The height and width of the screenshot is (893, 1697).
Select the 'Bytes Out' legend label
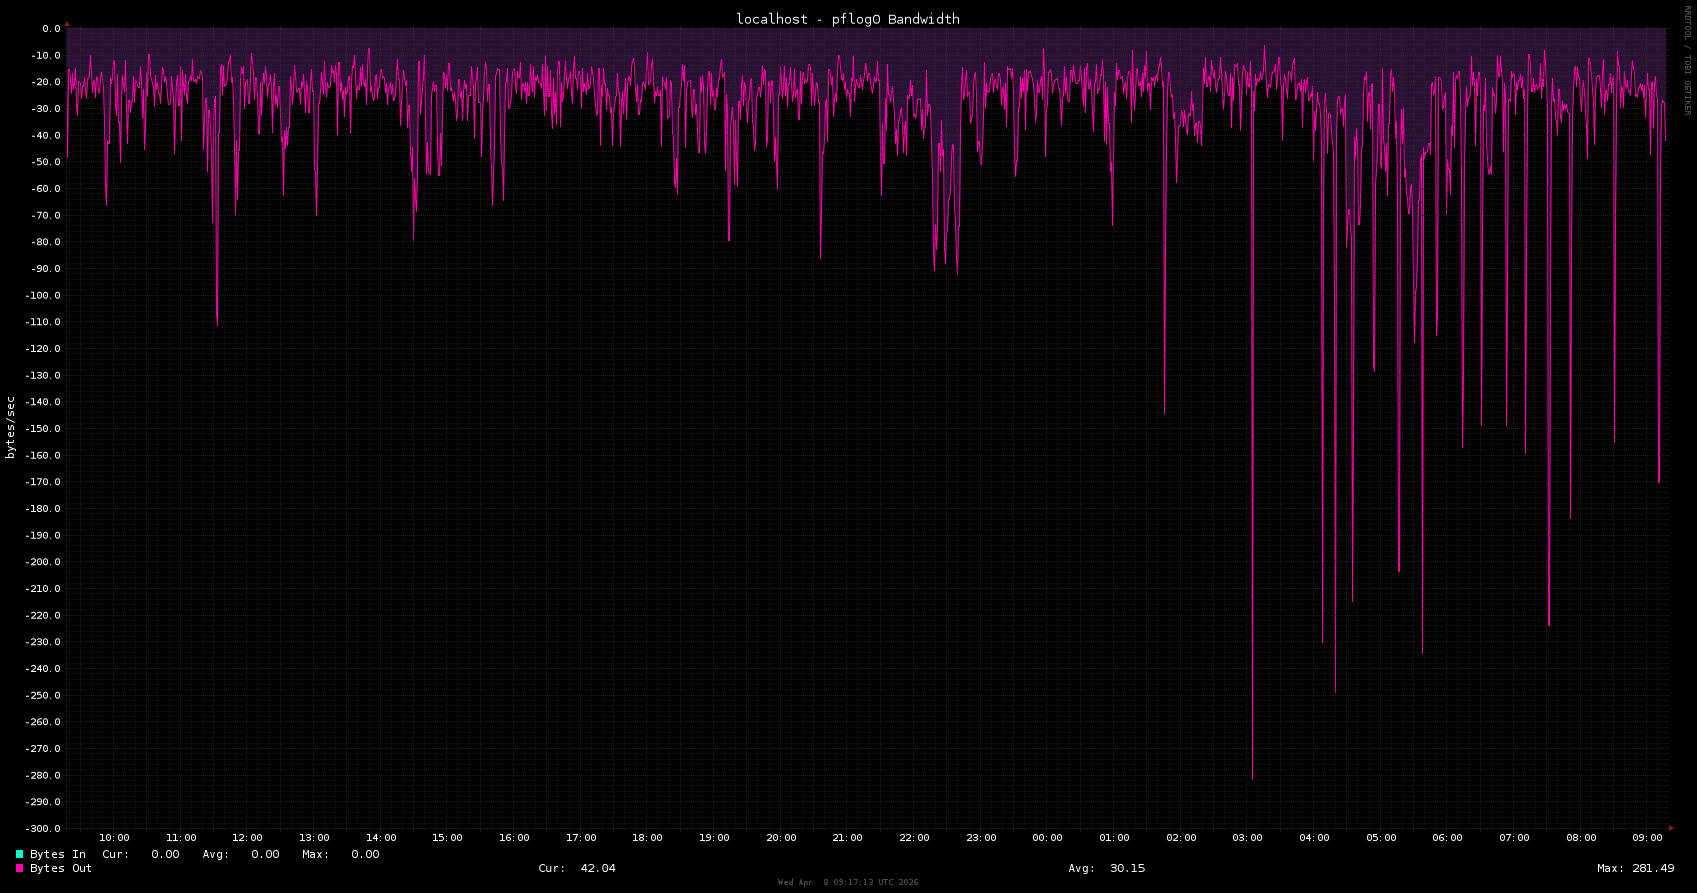point(61,868)
